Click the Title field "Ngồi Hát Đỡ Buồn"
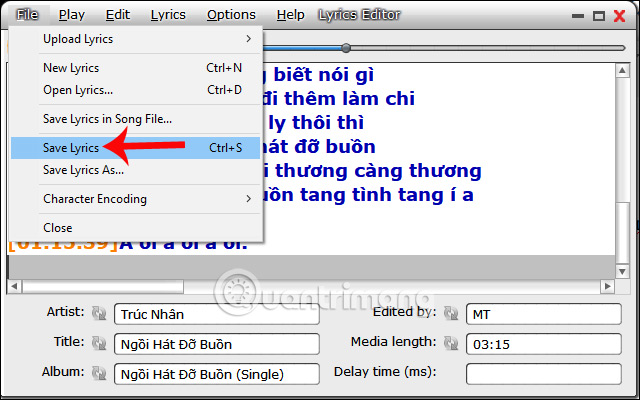 coord(217,344)
